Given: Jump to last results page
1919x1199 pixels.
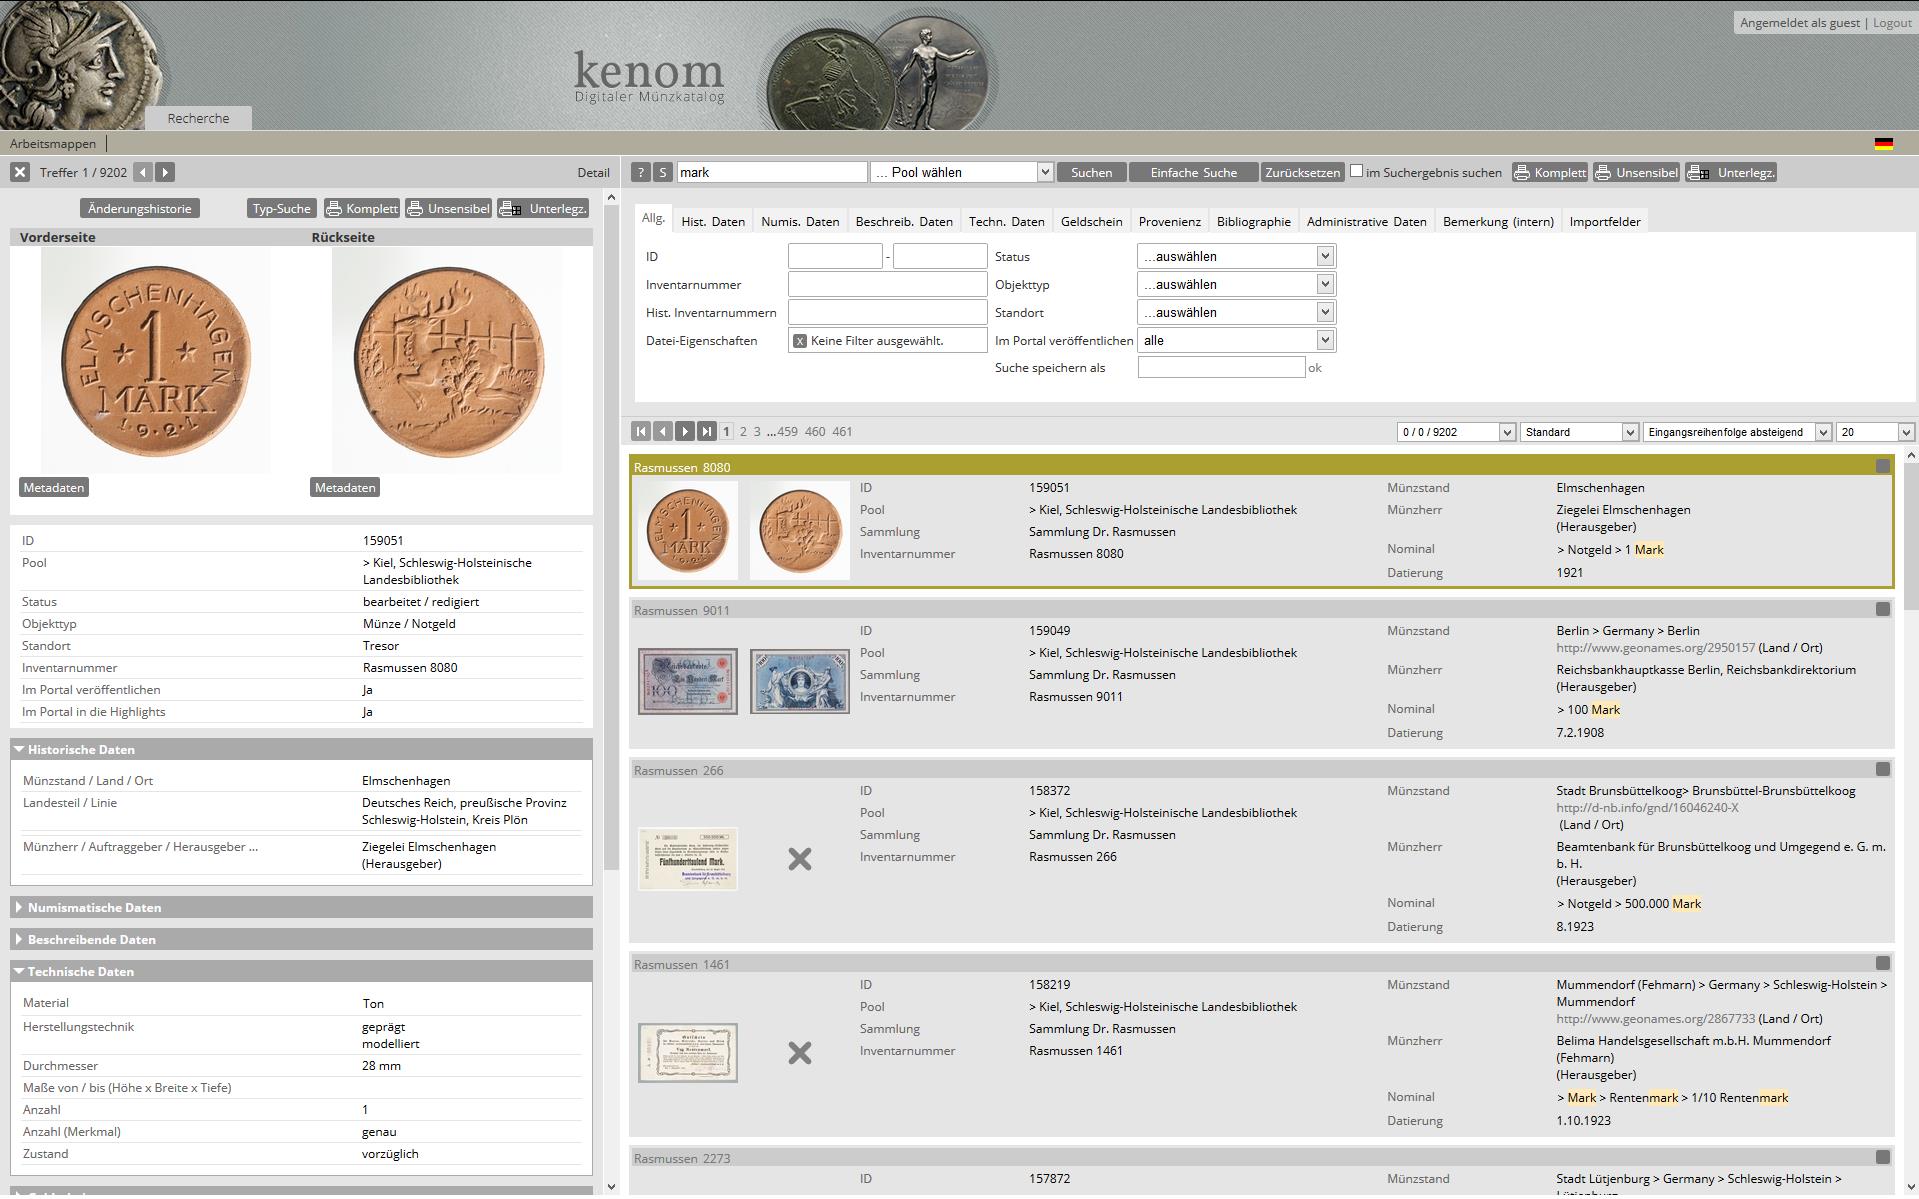Looking at the screenshot, I should [x=707, y=431].
